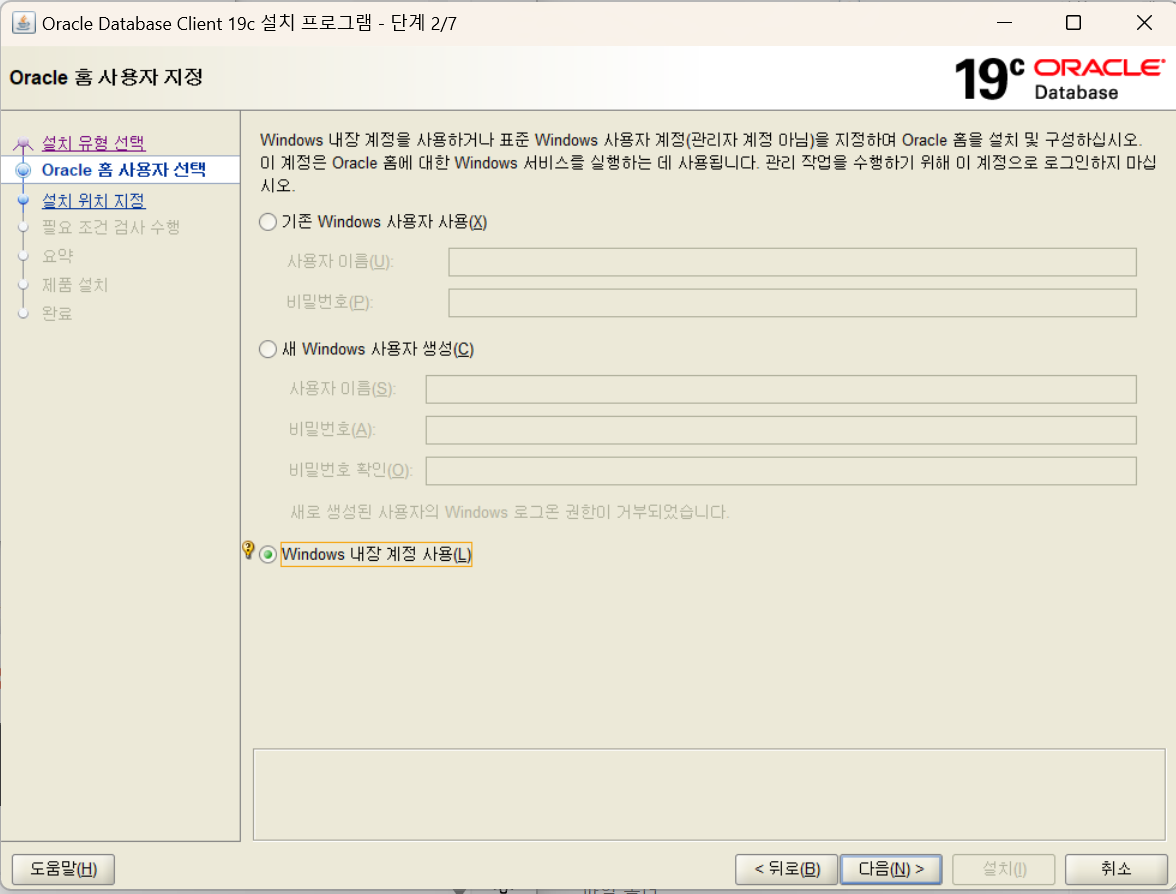Maximize the installer window
Image resolution: width=1176 pixels, height=894 pixels.
[1073, 23]
